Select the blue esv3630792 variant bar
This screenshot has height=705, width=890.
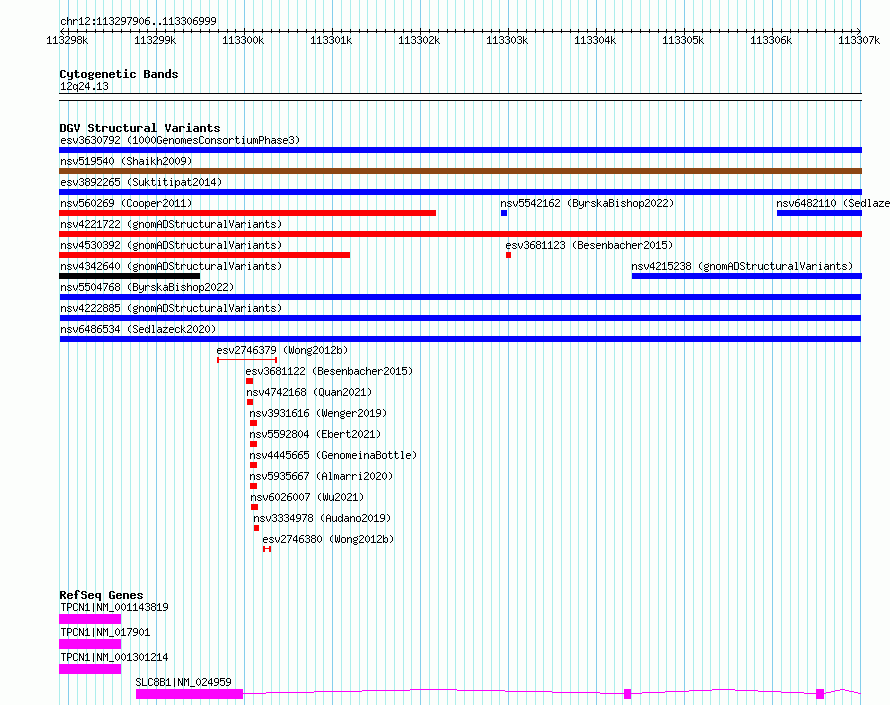[460, 150]
